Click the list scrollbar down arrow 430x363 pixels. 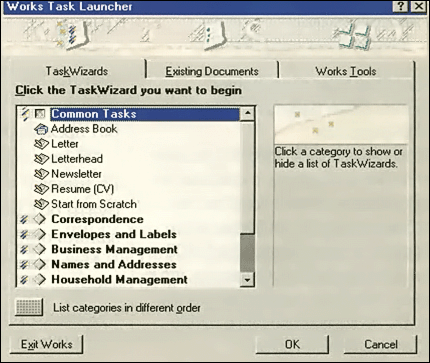[x=247, y=280]
